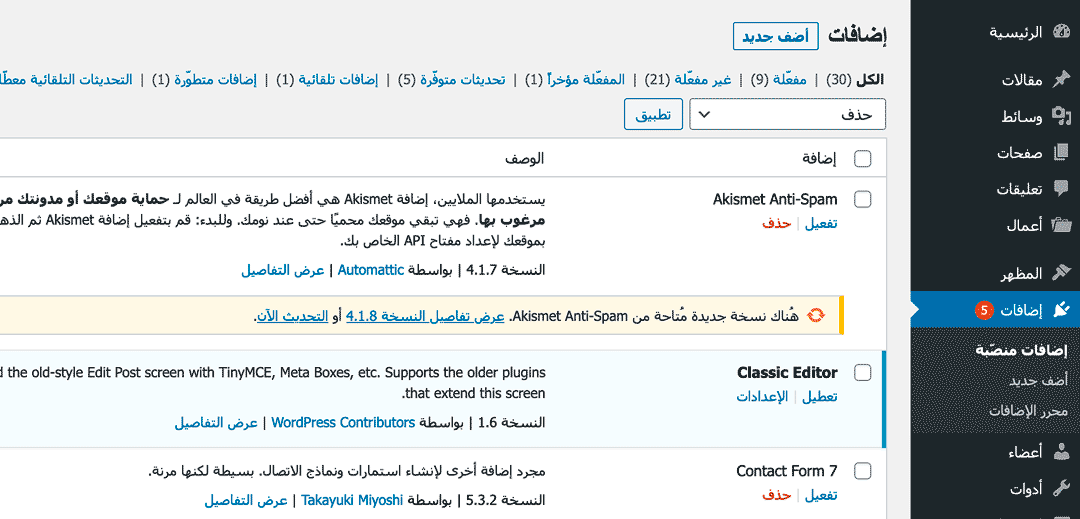Viewport: 1080px width, 519px height.
Task: Click the Users (أعضاء) person icon
Action: coord(1060,452)
